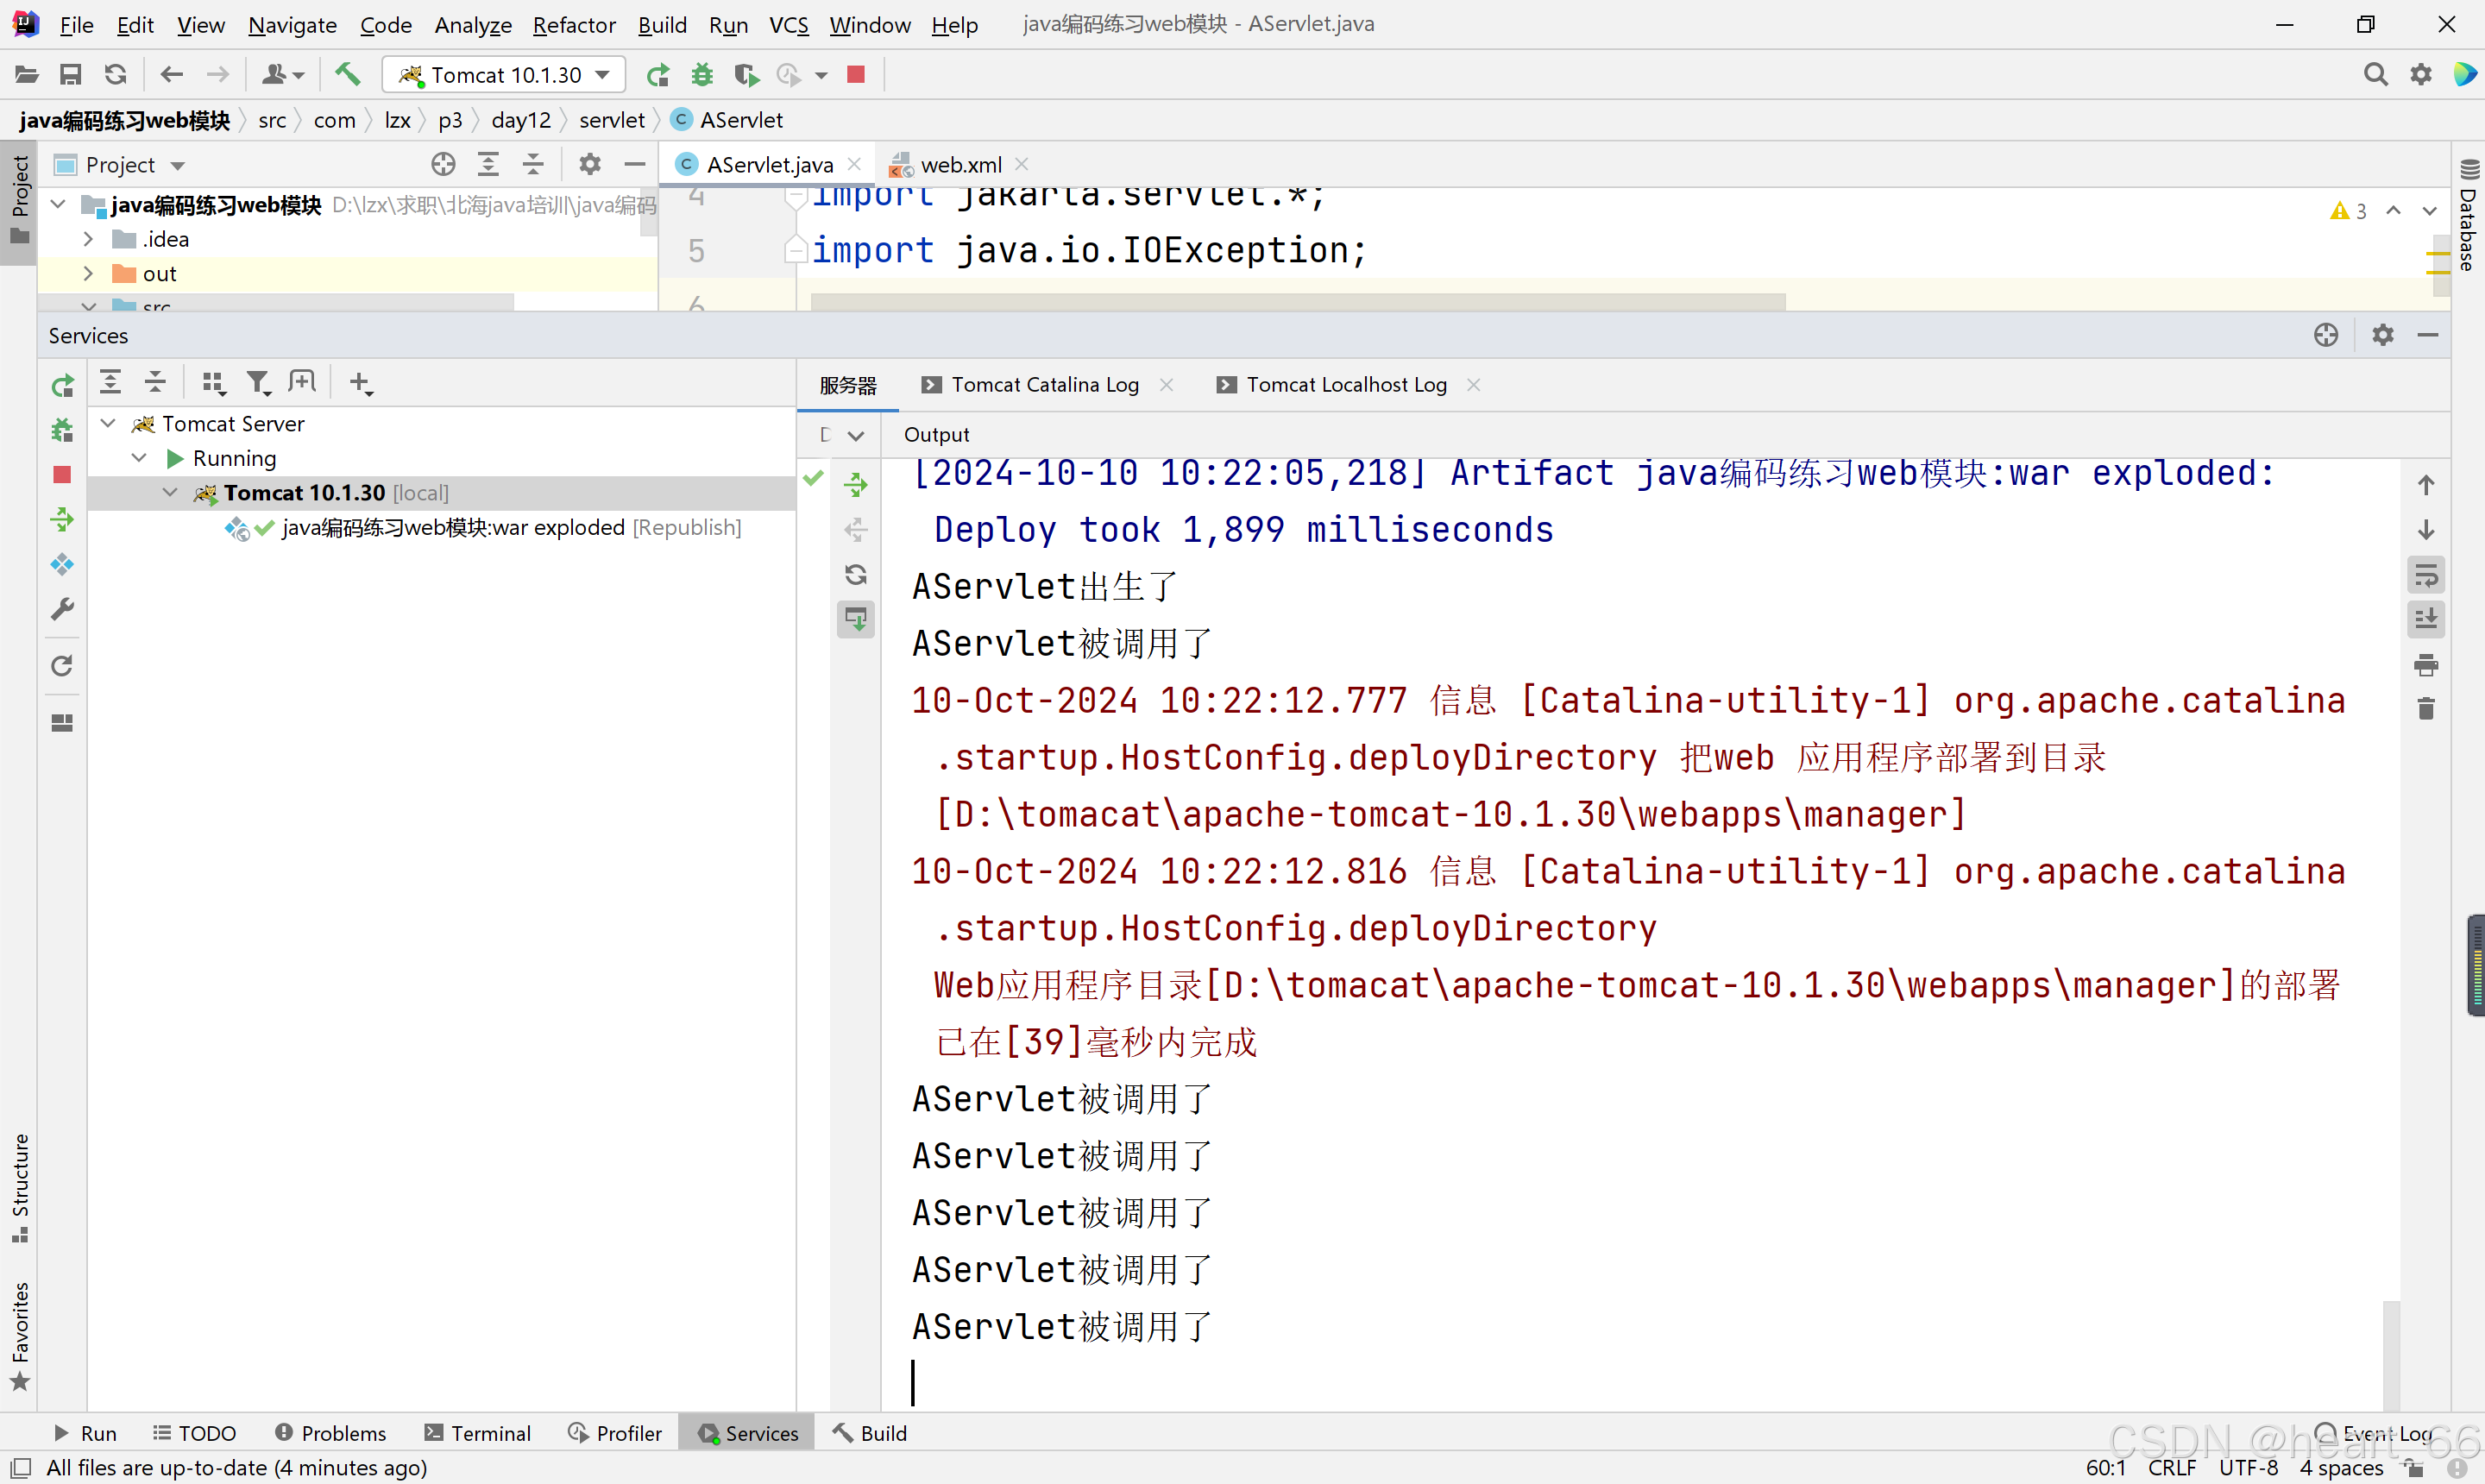
Task: Open Search Everywhere with the magnifier icon
Action: click(2375, 74)
